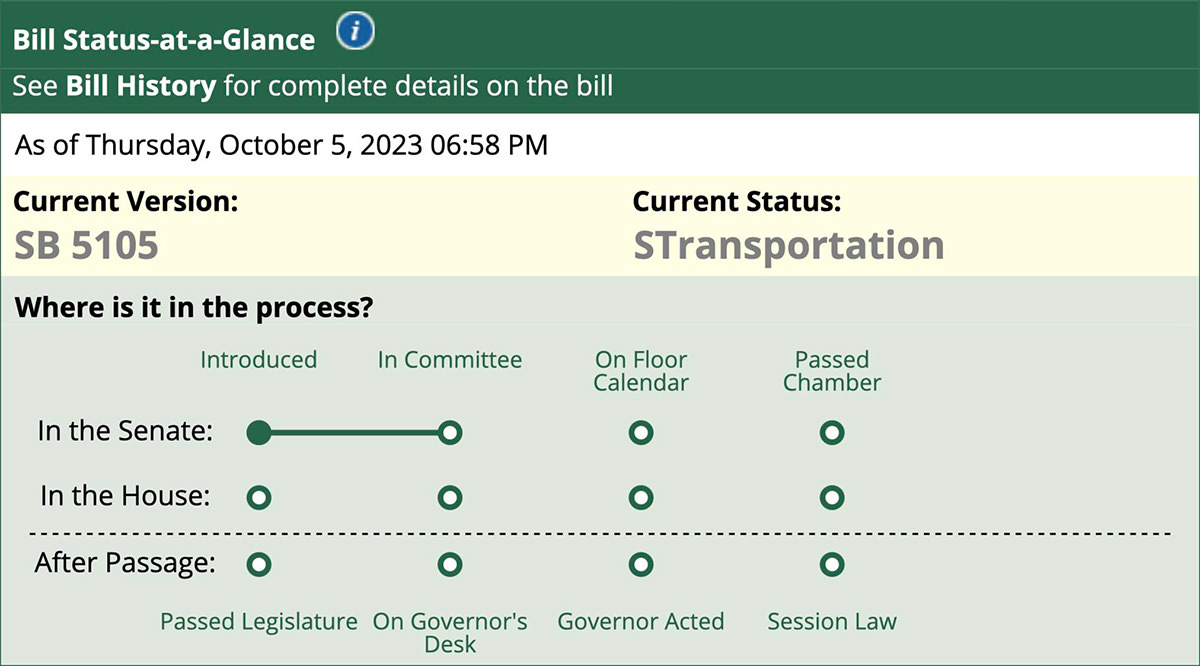Open the Bill History link

[141, 86]
